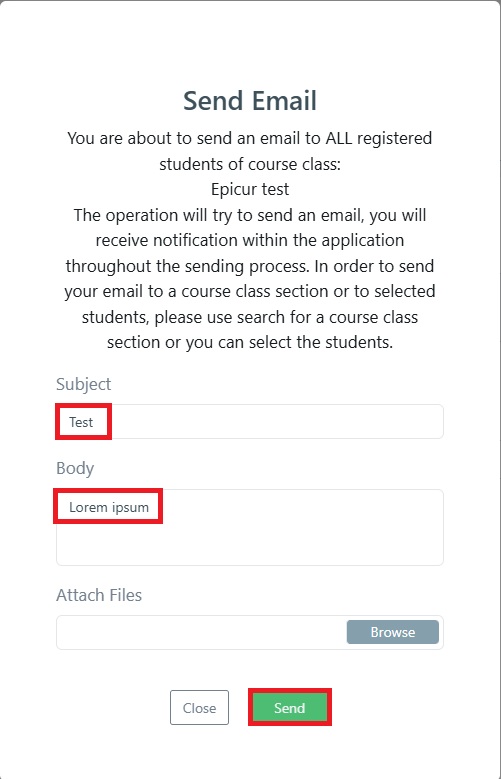The width and height of the screenshot is (501, 779).
Task: Click the Attach Files label
Action: [99, 595]
